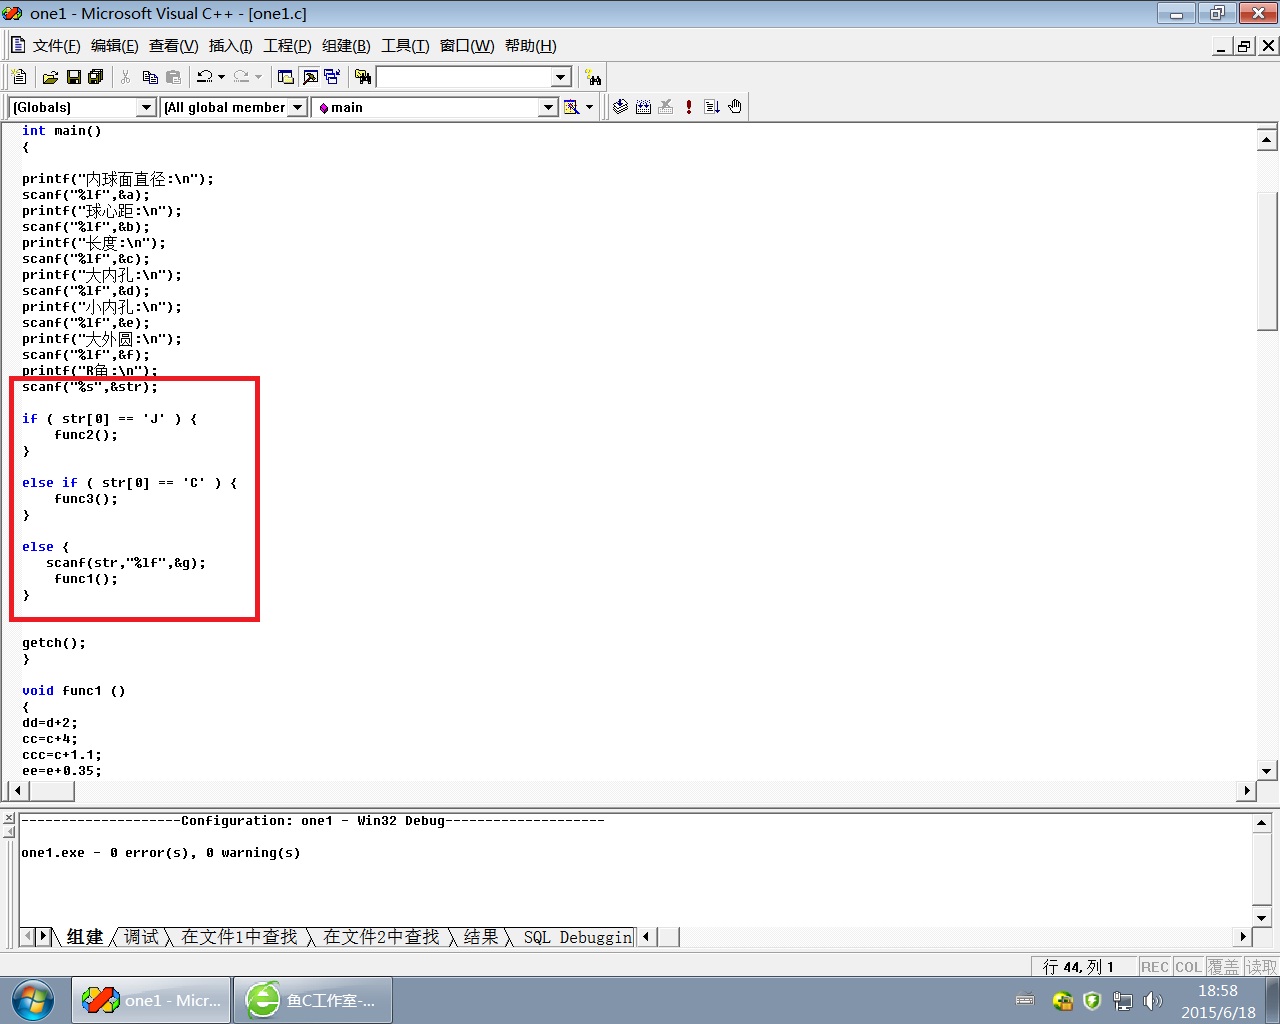Click the code editor scroll-up arrow
The height and width of the screenshot is (1024, 1280).
point(1267,140)
